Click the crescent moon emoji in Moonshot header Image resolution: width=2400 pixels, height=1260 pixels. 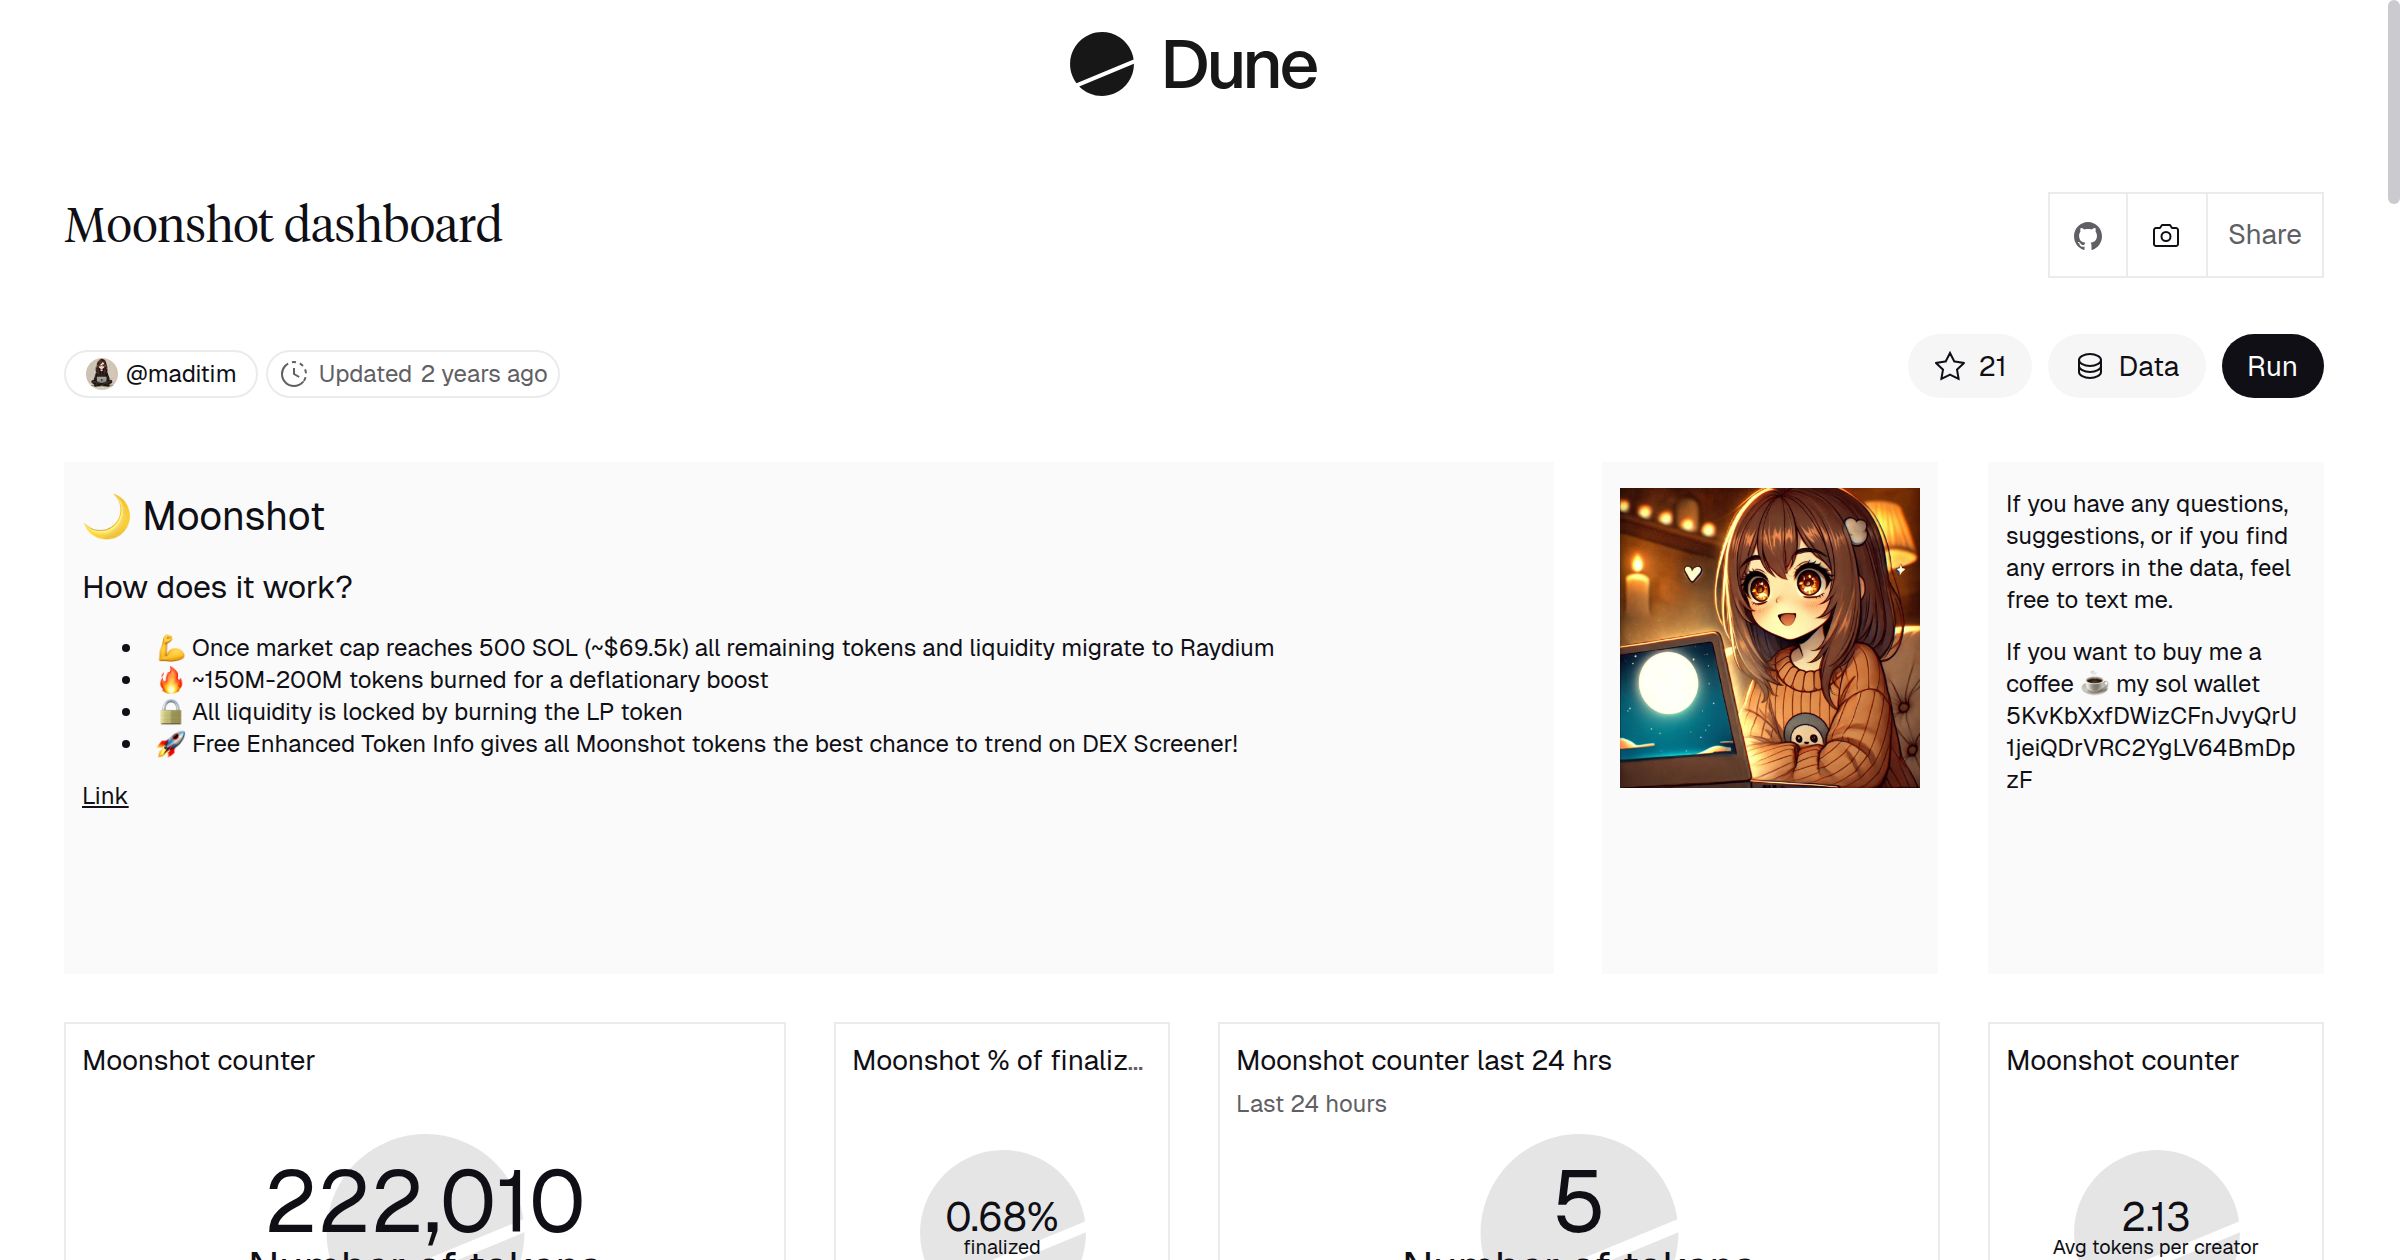(107, 515)
